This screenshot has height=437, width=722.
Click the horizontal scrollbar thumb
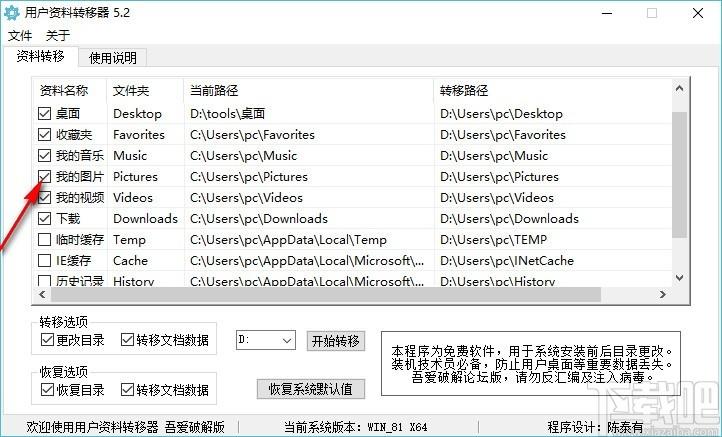(326, 294)
